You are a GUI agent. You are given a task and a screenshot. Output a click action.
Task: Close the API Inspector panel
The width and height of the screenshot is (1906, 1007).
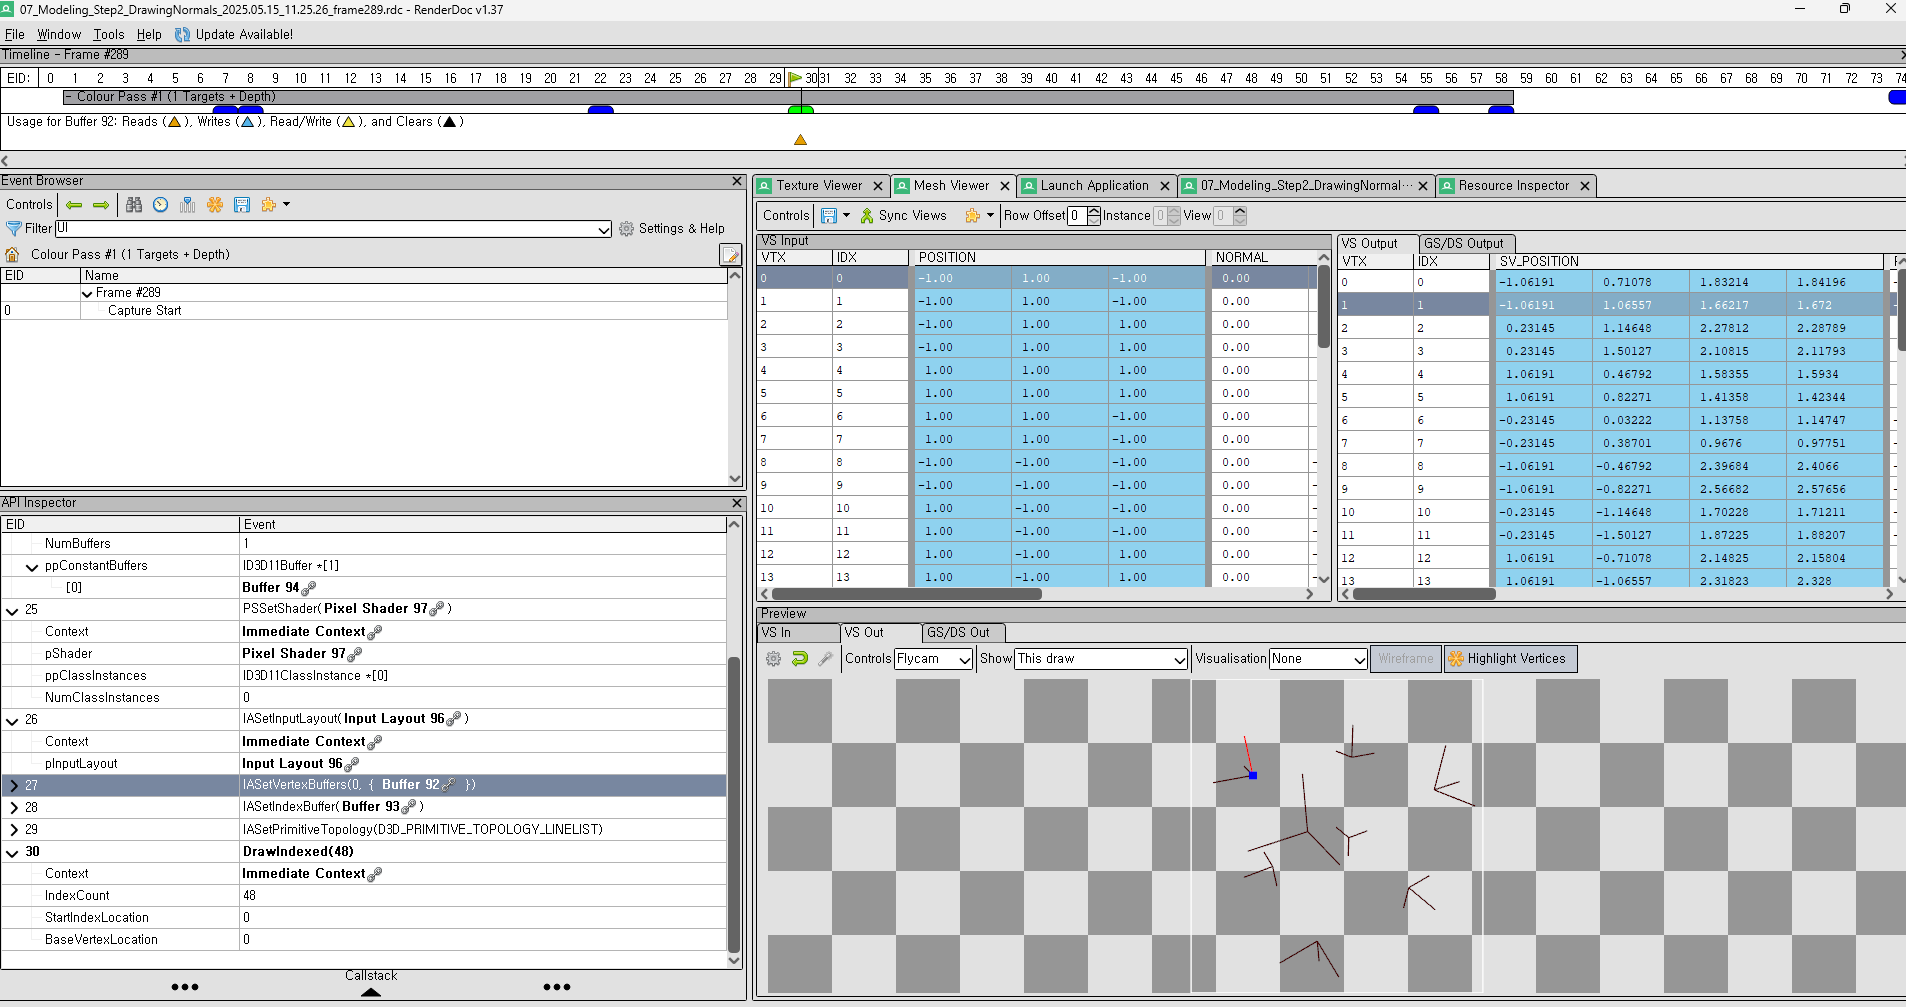click(x=737, y=503)
